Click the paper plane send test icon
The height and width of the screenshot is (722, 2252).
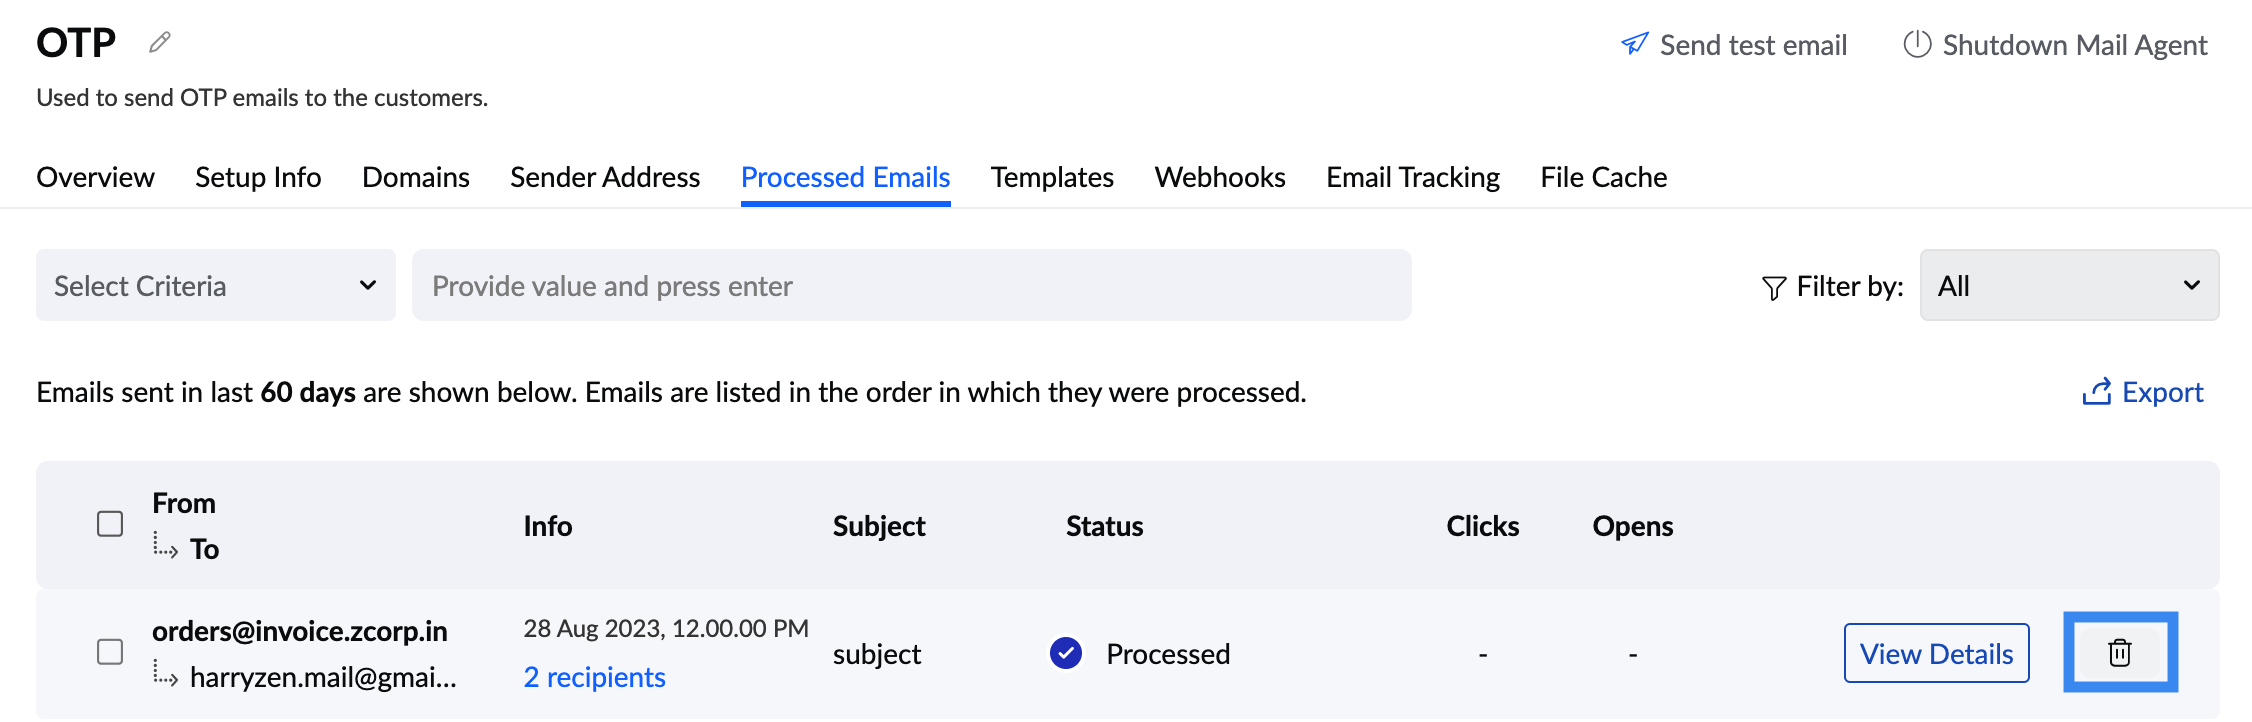pos(1634,44)
